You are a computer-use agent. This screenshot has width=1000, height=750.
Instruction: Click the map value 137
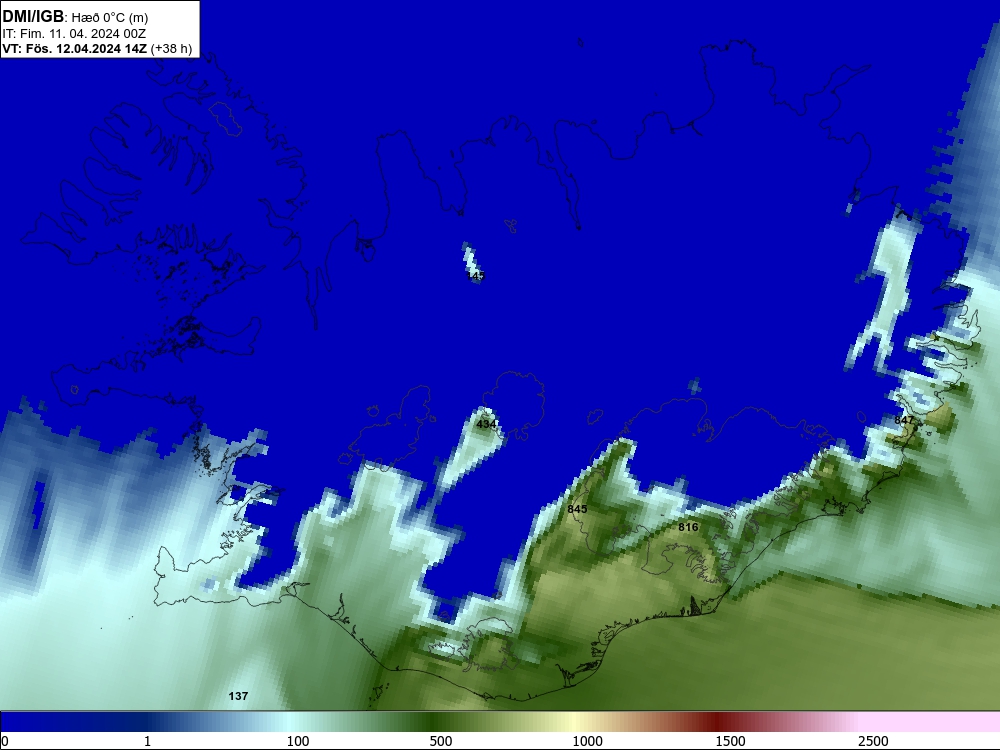click(238, 696)
